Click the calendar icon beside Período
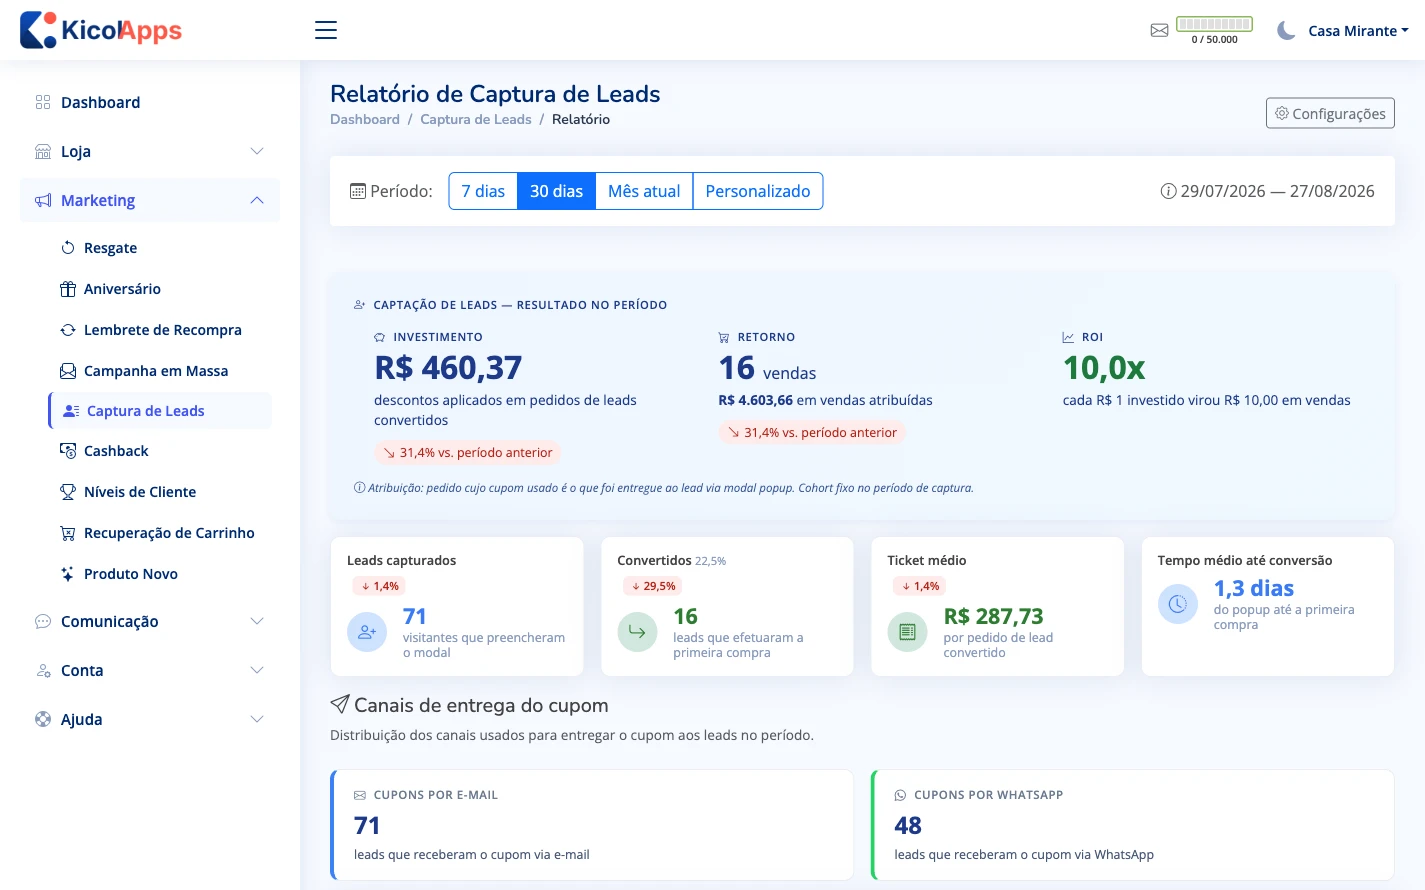Image resolution: width=1425 pixels, height=890 pixels. 358,191
